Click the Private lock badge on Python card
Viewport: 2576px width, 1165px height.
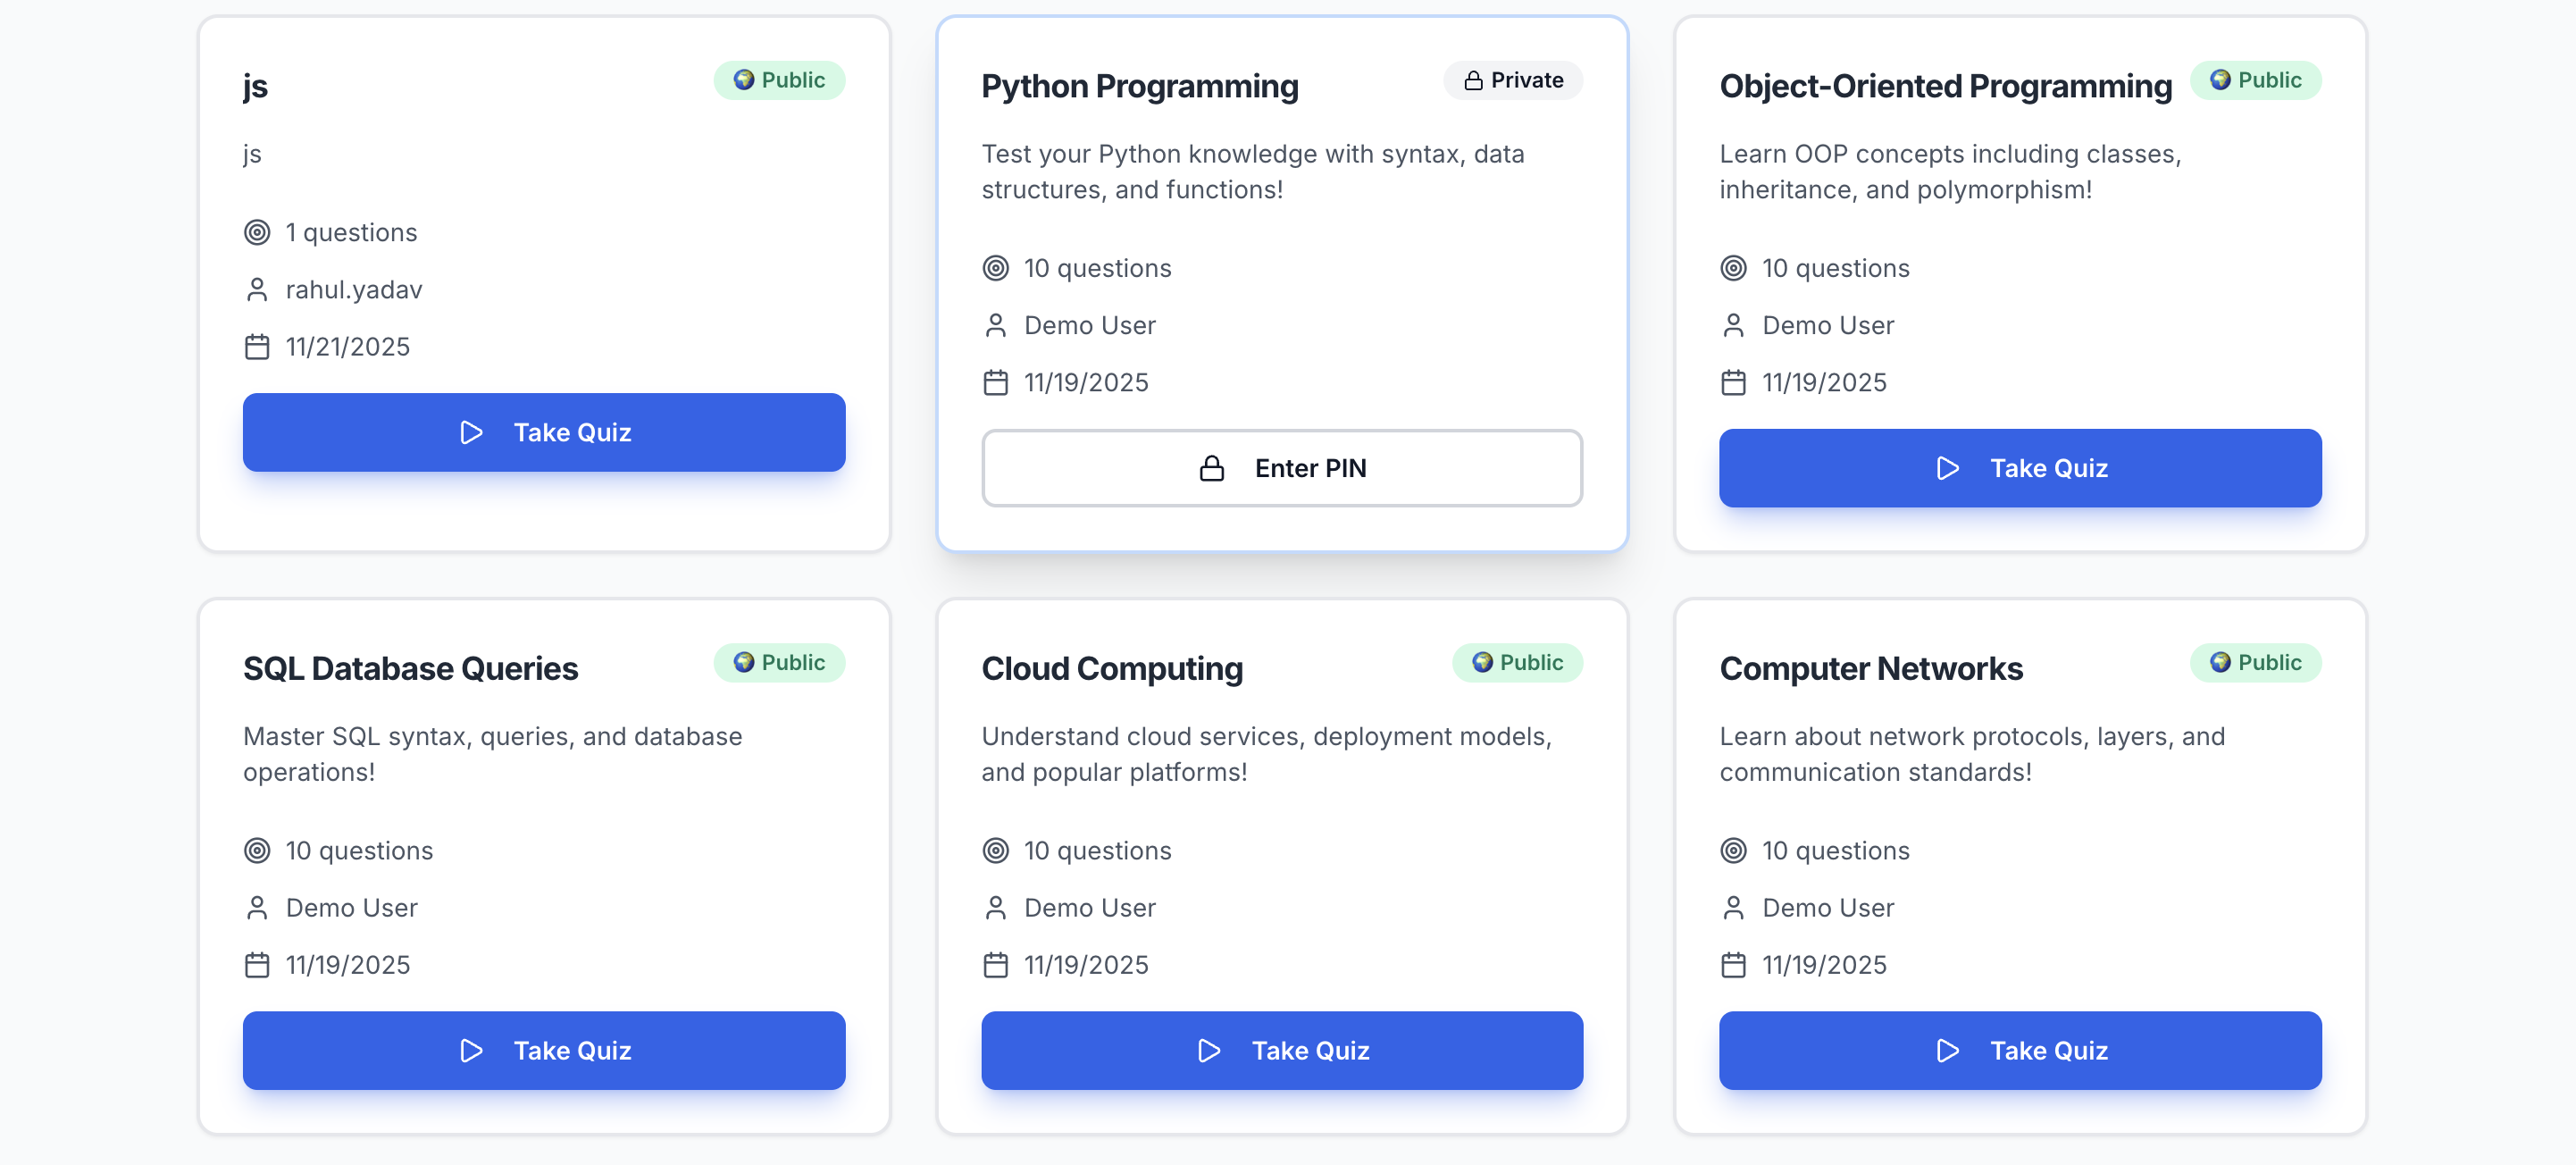pyautogui.click(x=1512, y=80)
